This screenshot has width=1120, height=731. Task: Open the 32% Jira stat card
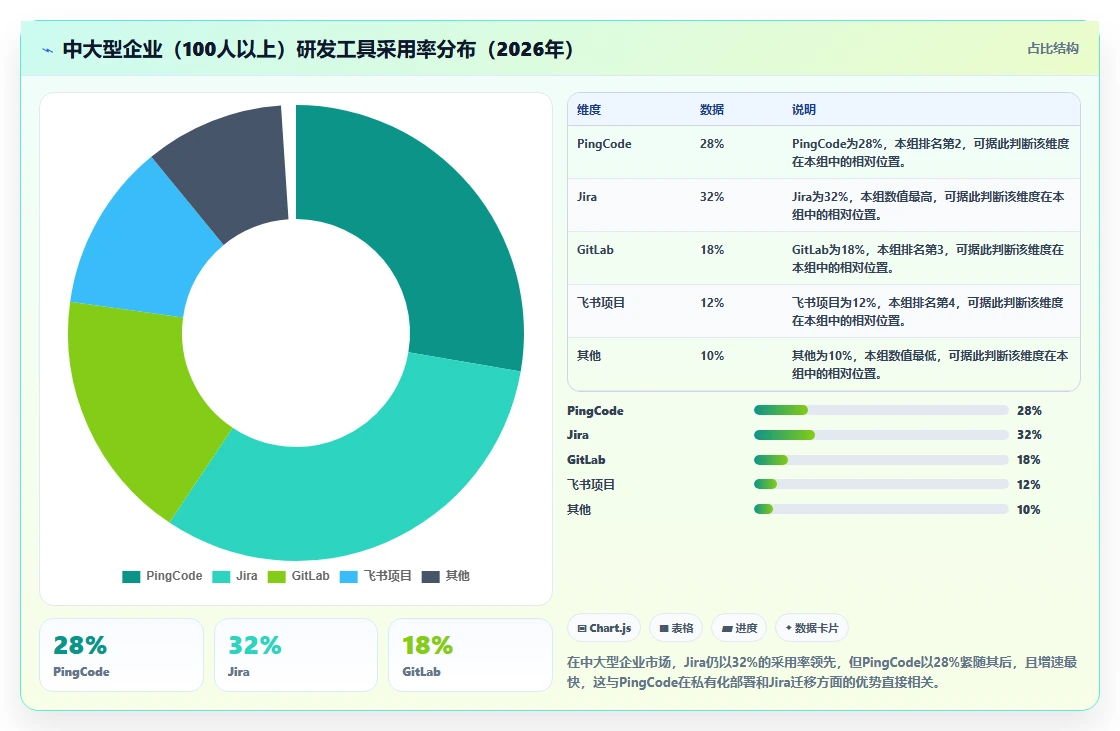point(296,655)
